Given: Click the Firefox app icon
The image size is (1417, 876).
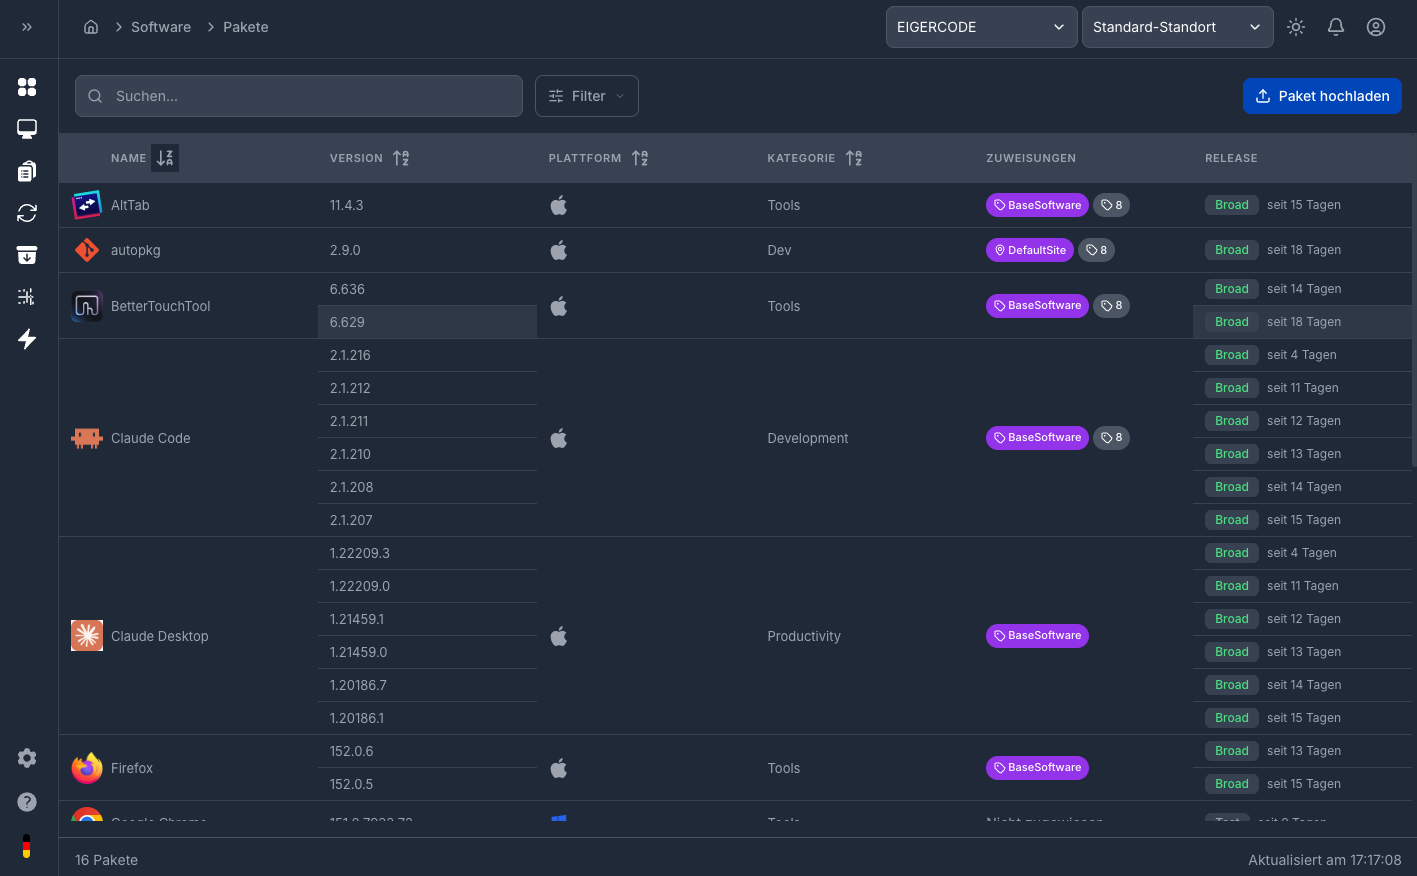Looking at the screenshot, I should (87, 768).
